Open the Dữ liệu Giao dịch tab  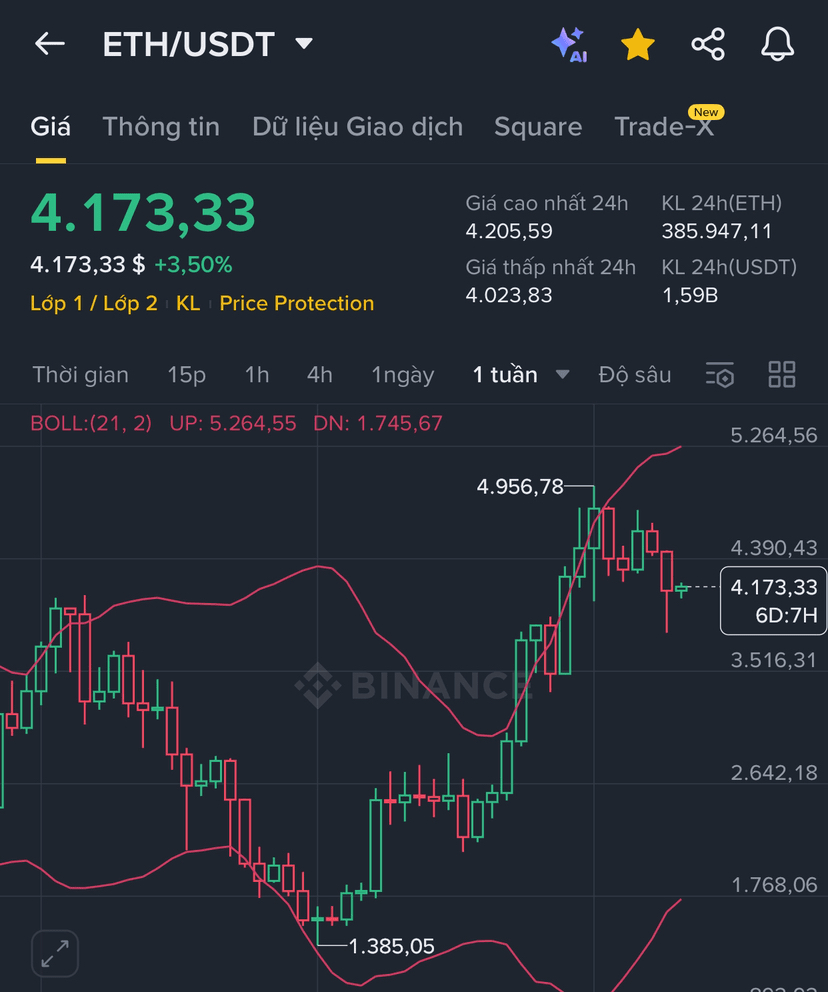click(357, 127)
